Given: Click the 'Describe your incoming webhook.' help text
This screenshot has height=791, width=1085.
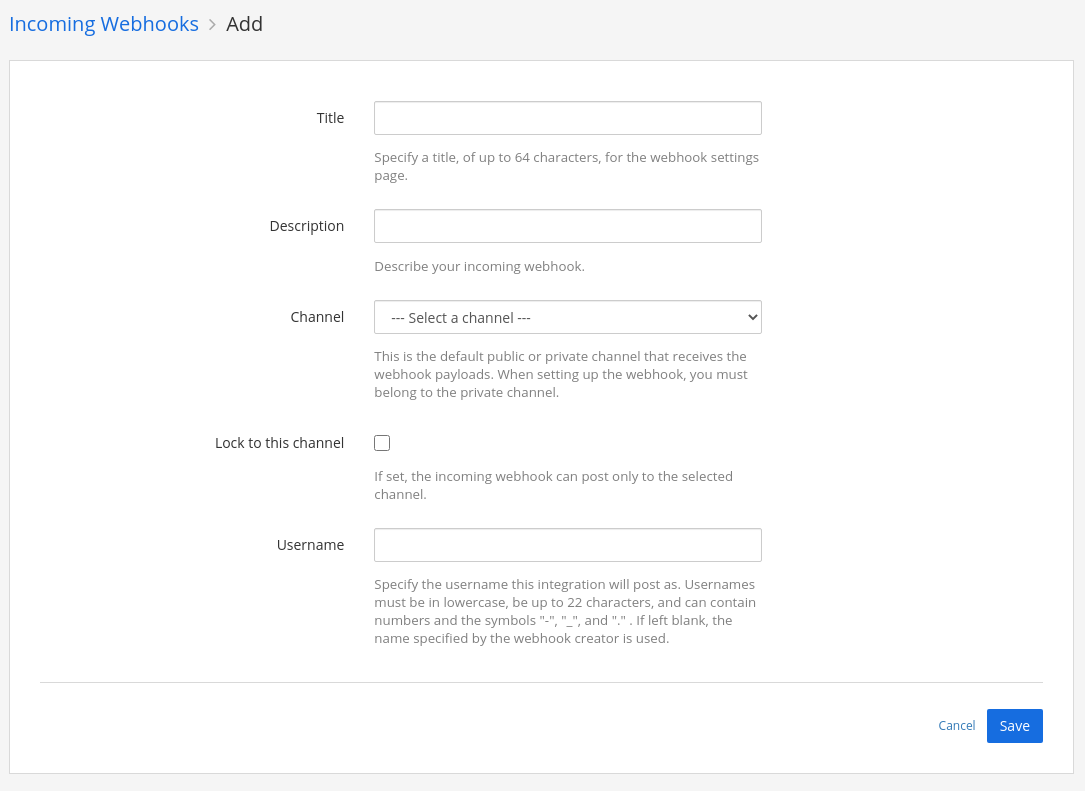Looking at the screenshot, I should coord(480,266).
